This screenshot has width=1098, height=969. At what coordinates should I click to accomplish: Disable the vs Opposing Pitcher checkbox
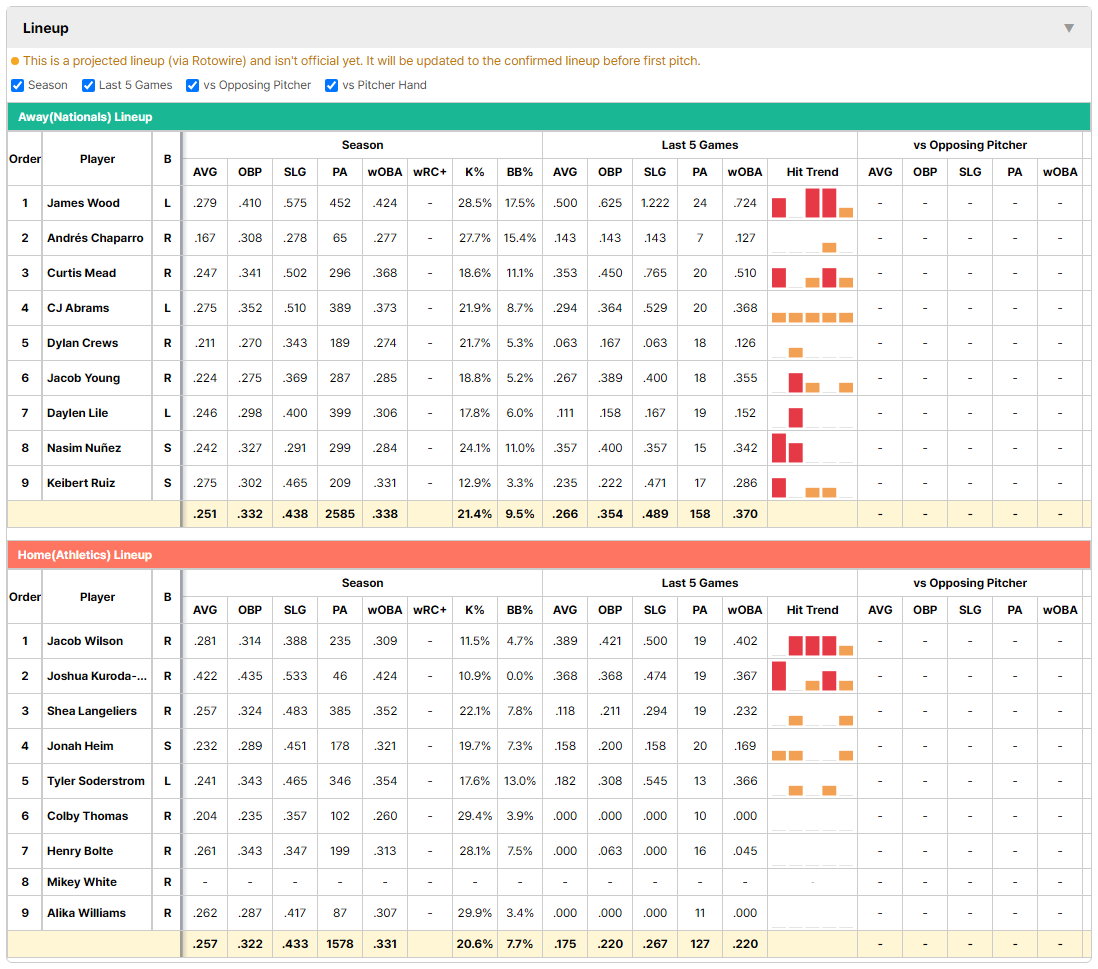[193, 85]
